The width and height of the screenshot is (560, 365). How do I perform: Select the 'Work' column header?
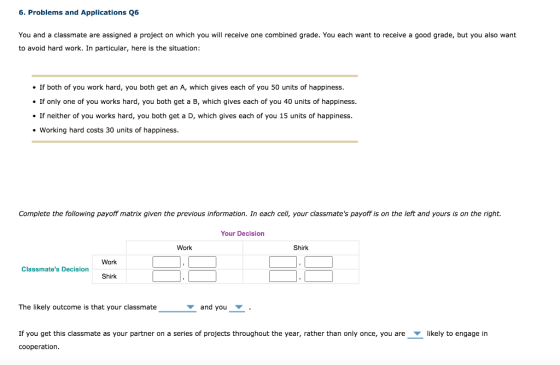click(x=184, y=248)
